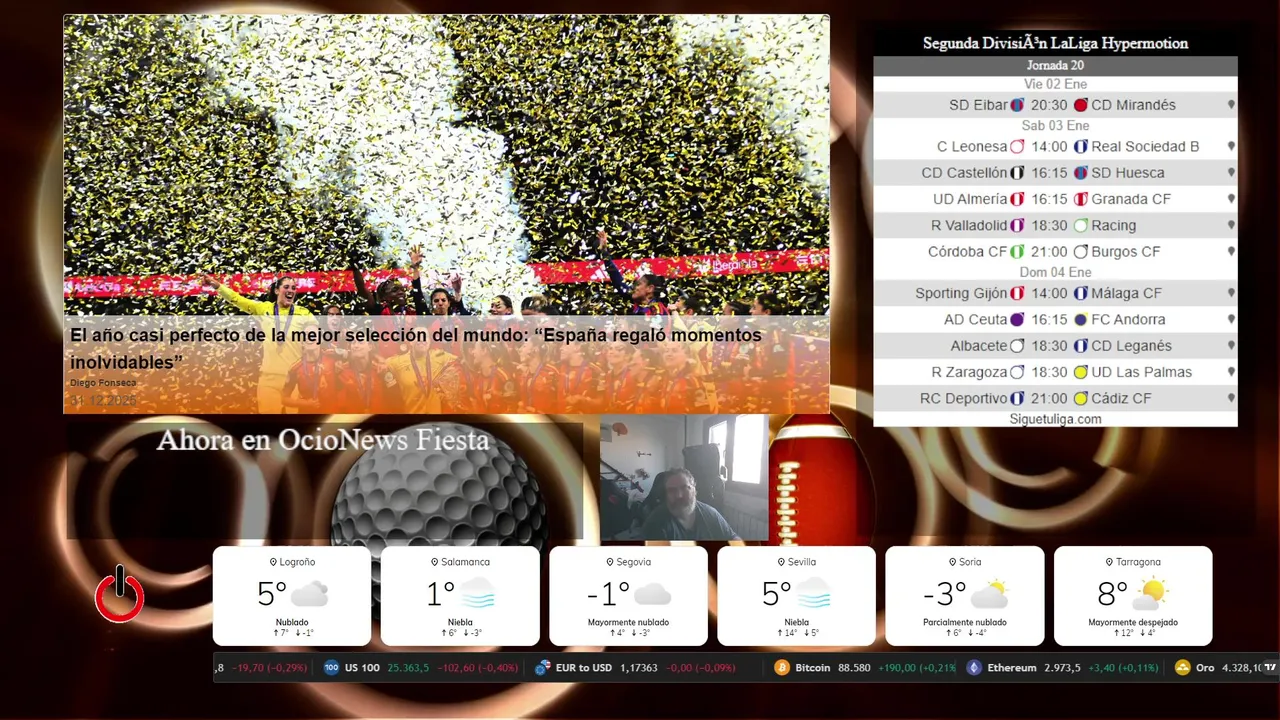Screen dimensions: 1280x720
Task: Click the Oro gold icon in ticker
Action: click(x=1183, y=667)
